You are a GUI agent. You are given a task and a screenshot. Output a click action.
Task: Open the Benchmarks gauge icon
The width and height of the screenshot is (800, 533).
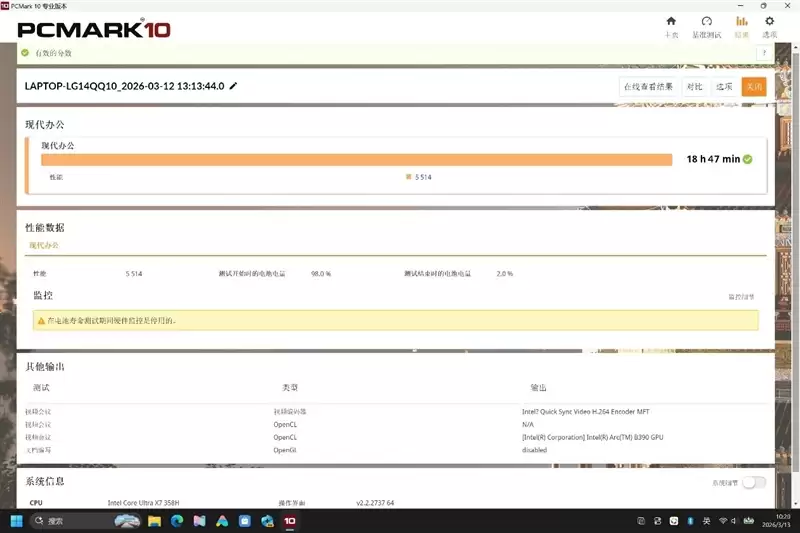(707, 21)
